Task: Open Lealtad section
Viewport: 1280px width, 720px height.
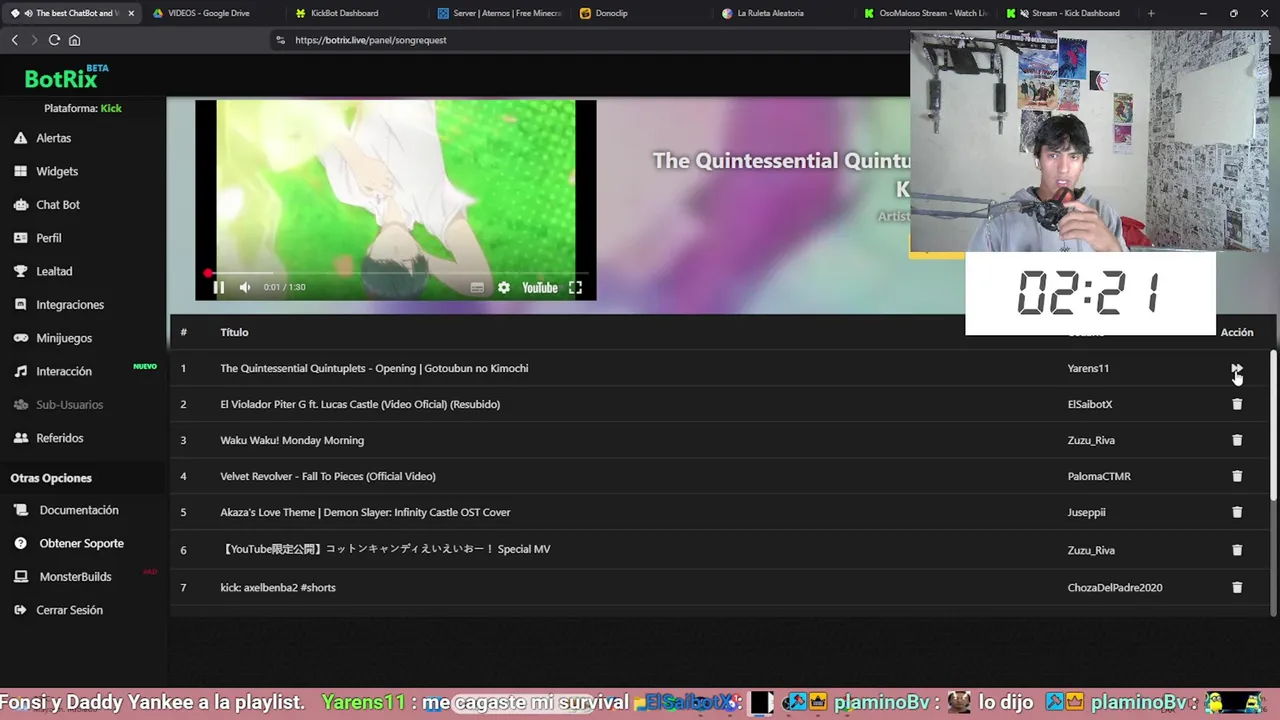Action: (54, 271)
